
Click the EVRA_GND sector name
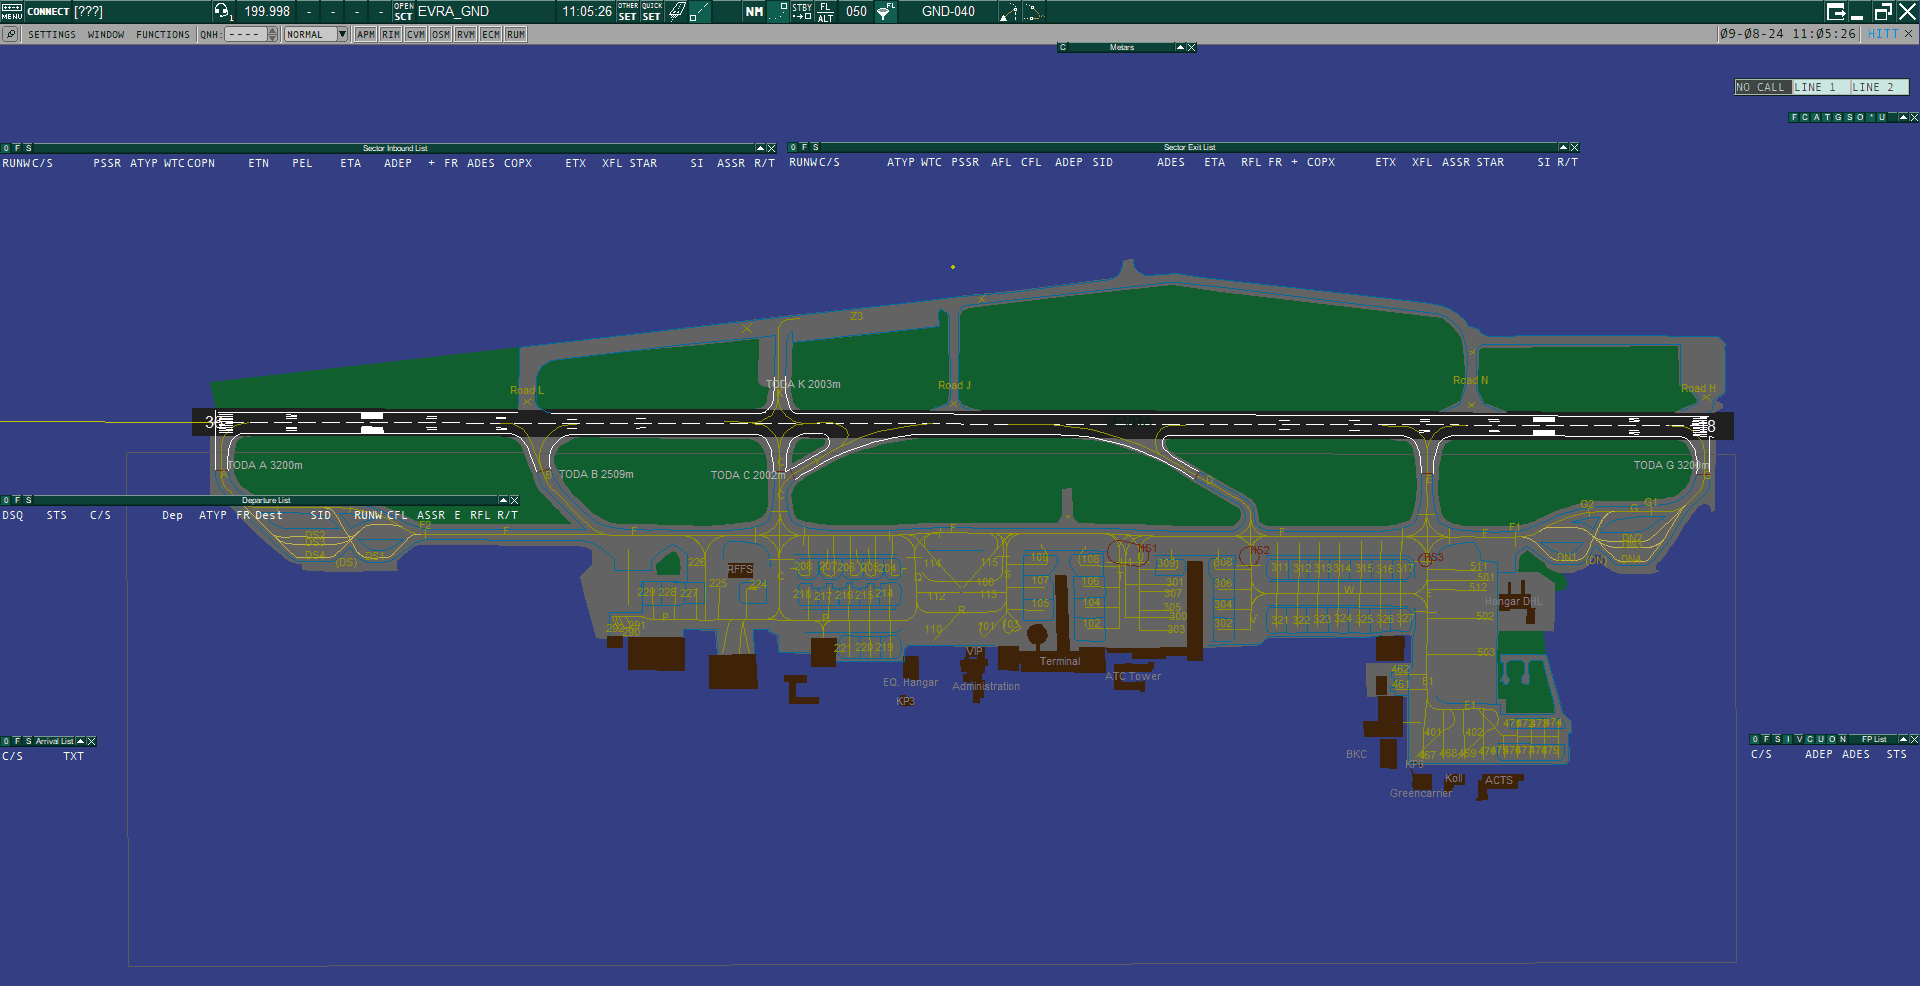click(453, 11)
